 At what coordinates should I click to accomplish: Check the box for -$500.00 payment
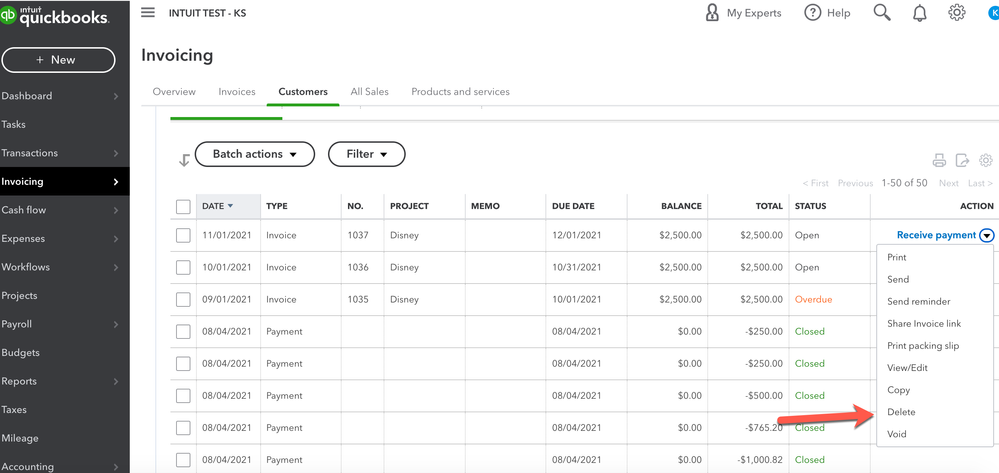183,396
